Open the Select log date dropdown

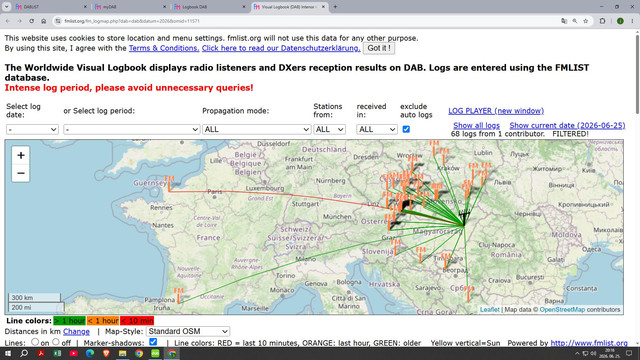point(32,129)
